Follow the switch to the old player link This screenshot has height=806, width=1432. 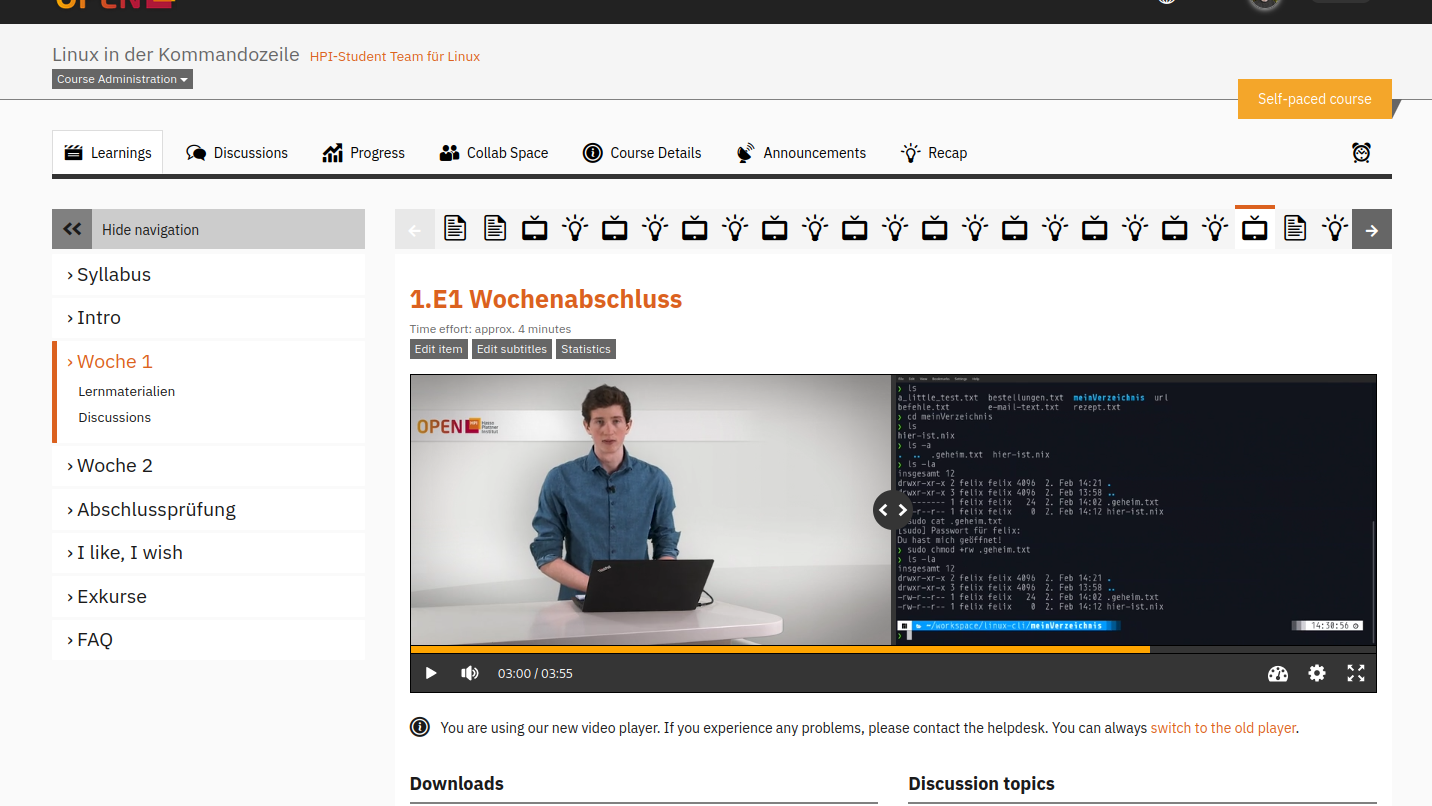[1223, 728]
